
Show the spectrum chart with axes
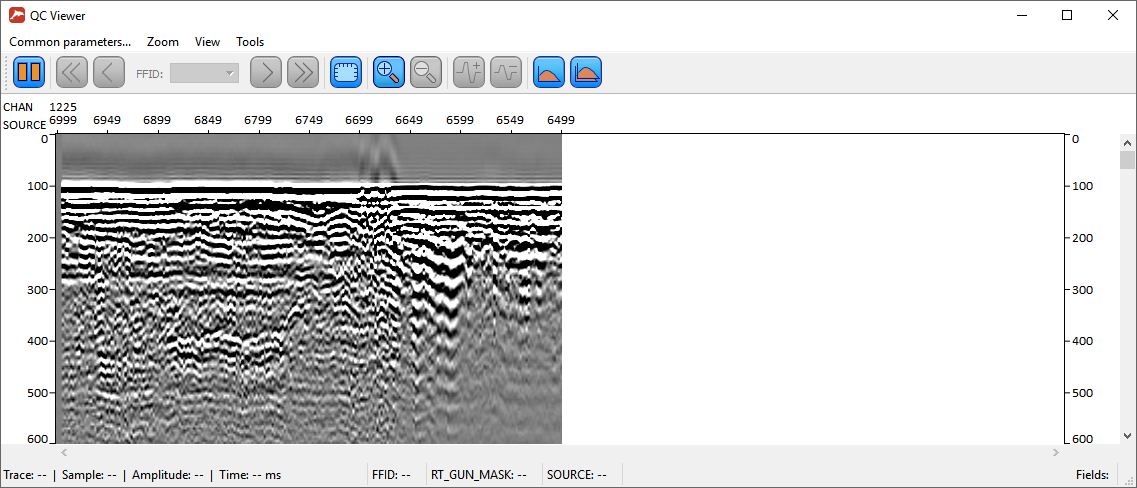tap(586, 73)
